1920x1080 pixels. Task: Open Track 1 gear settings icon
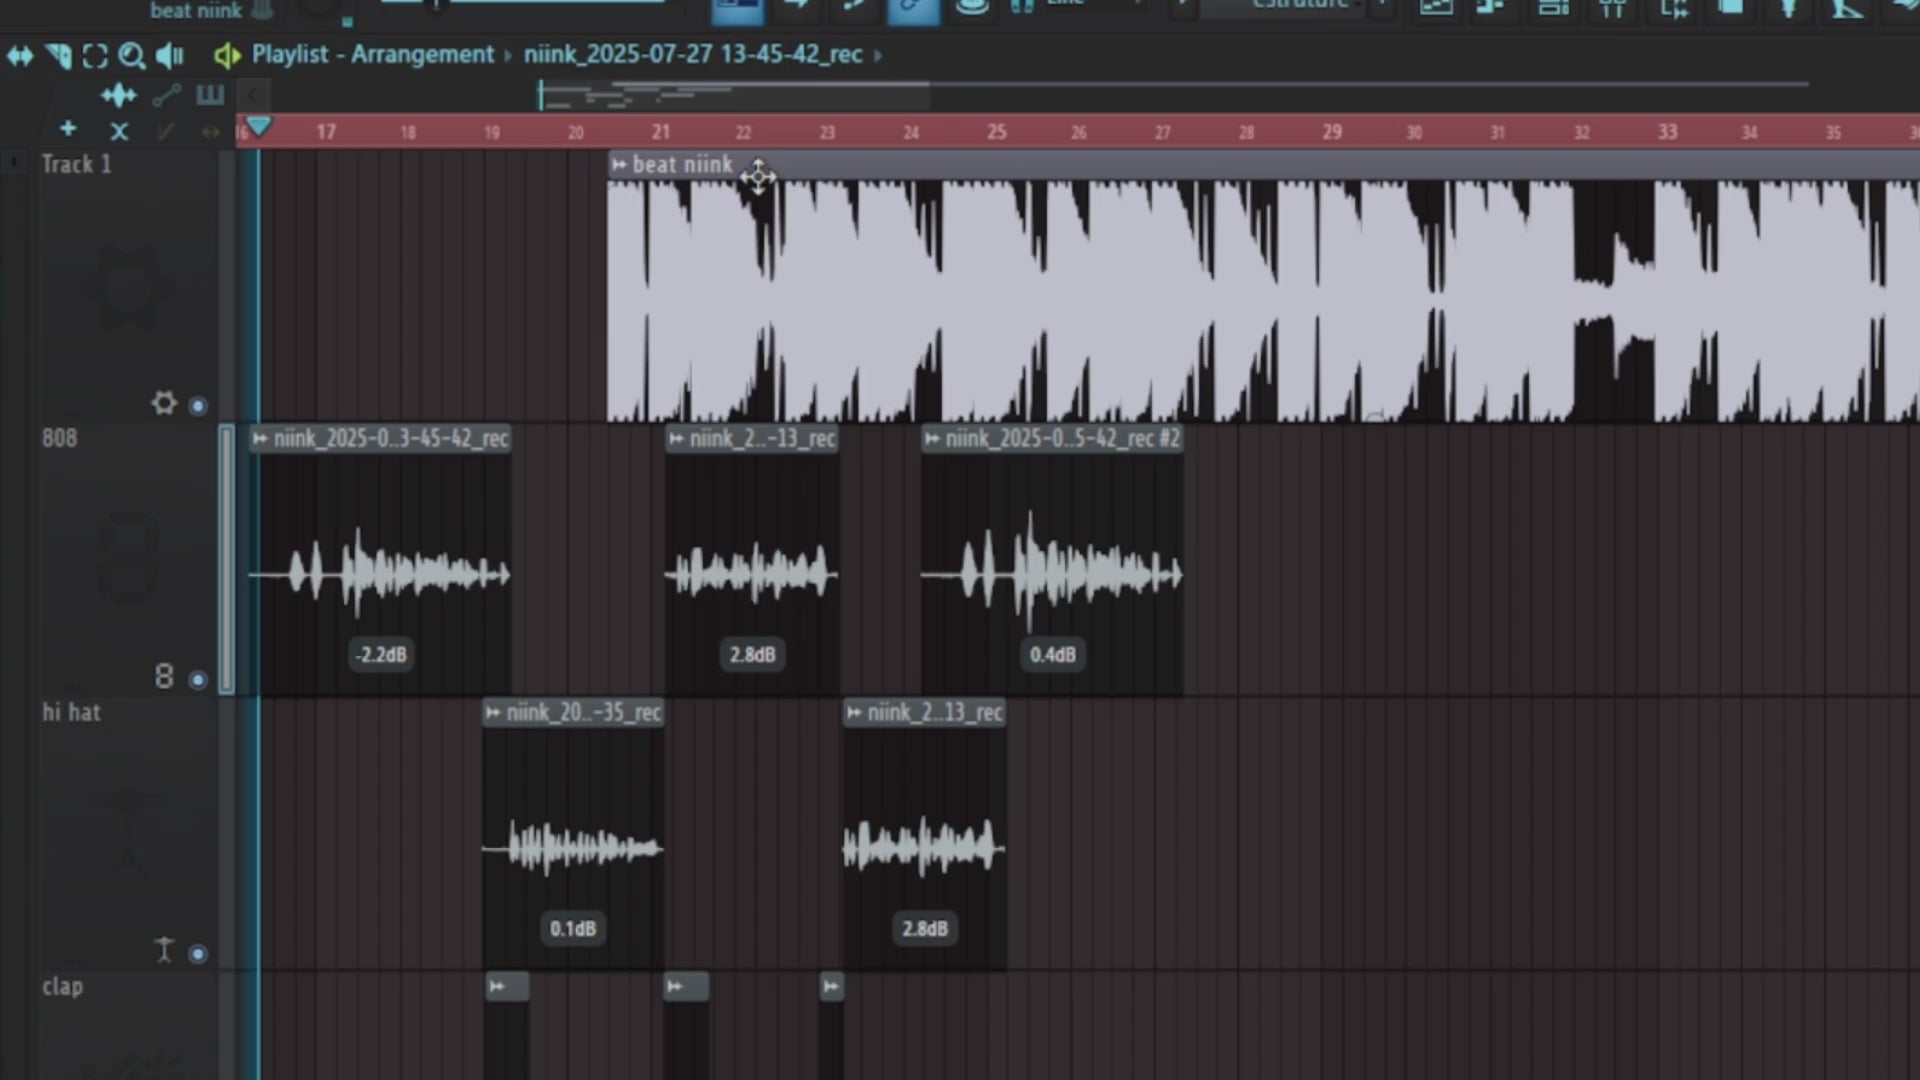coord(164,403)
